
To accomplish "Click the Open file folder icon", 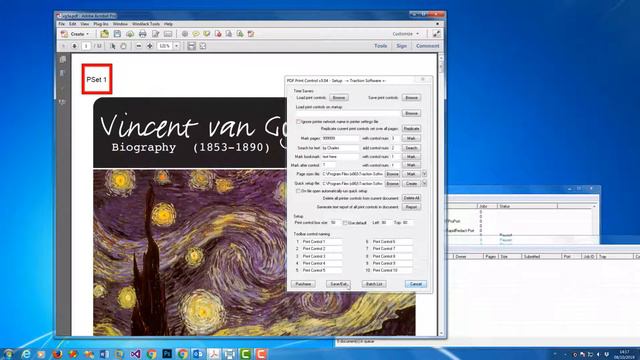I will coord(104,34).
